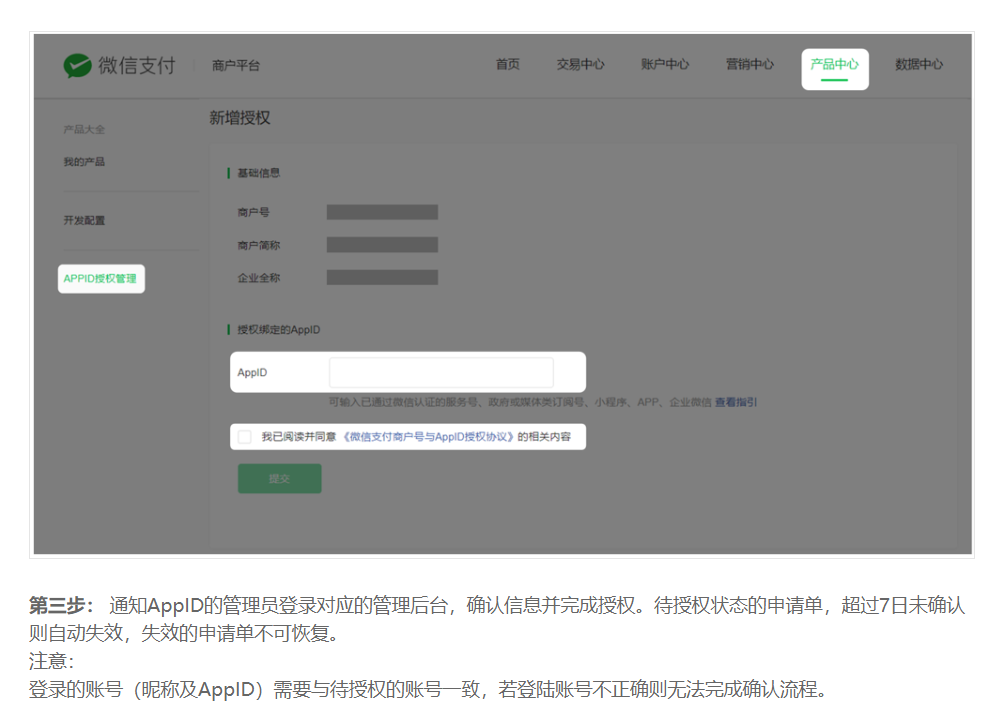
Task: Open 开发配置 in sidebar
Action: point(84,220)
